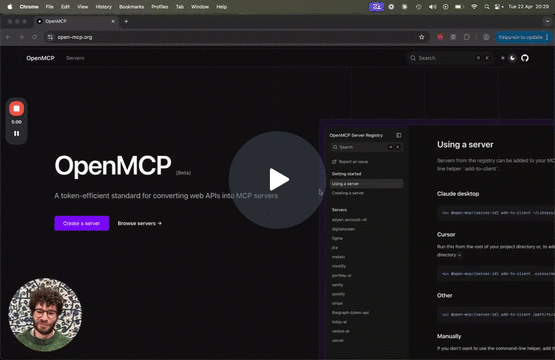Open the thegraph-token-api server entry
This screenshot has height=360, width=555.
click(x=350, y=313)
